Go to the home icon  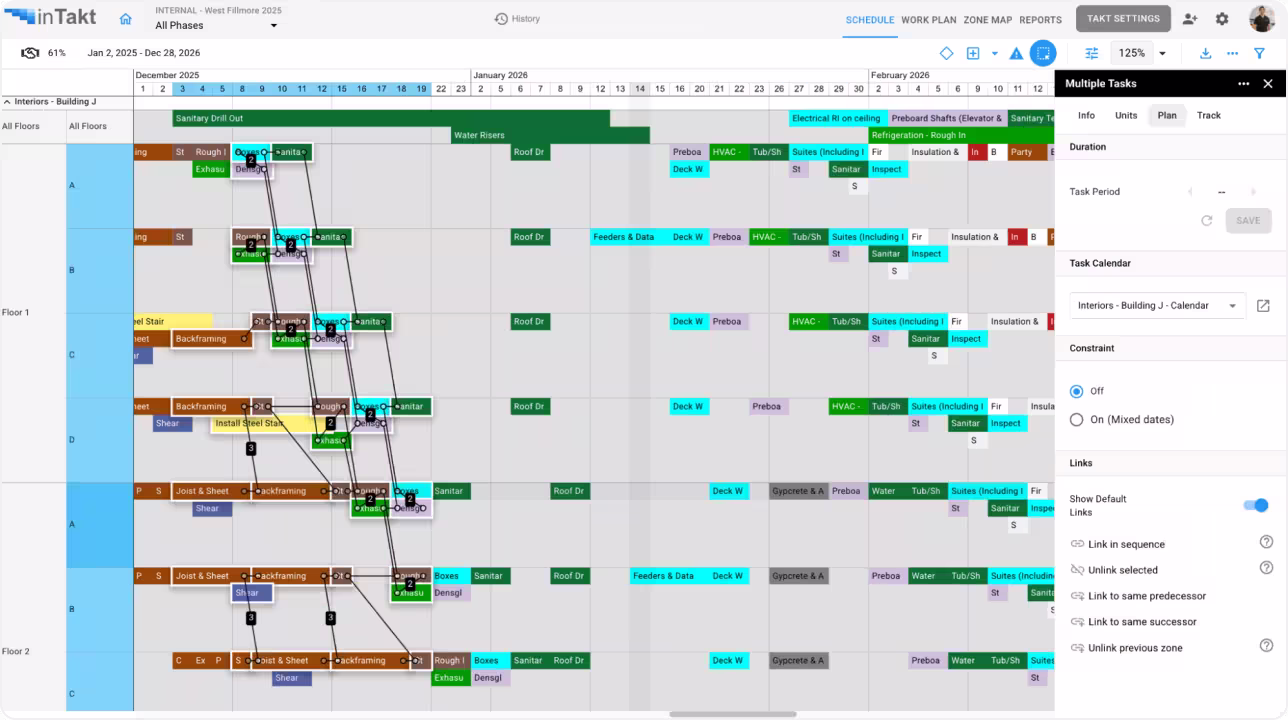pyautogui.click(x=125, y=19)
